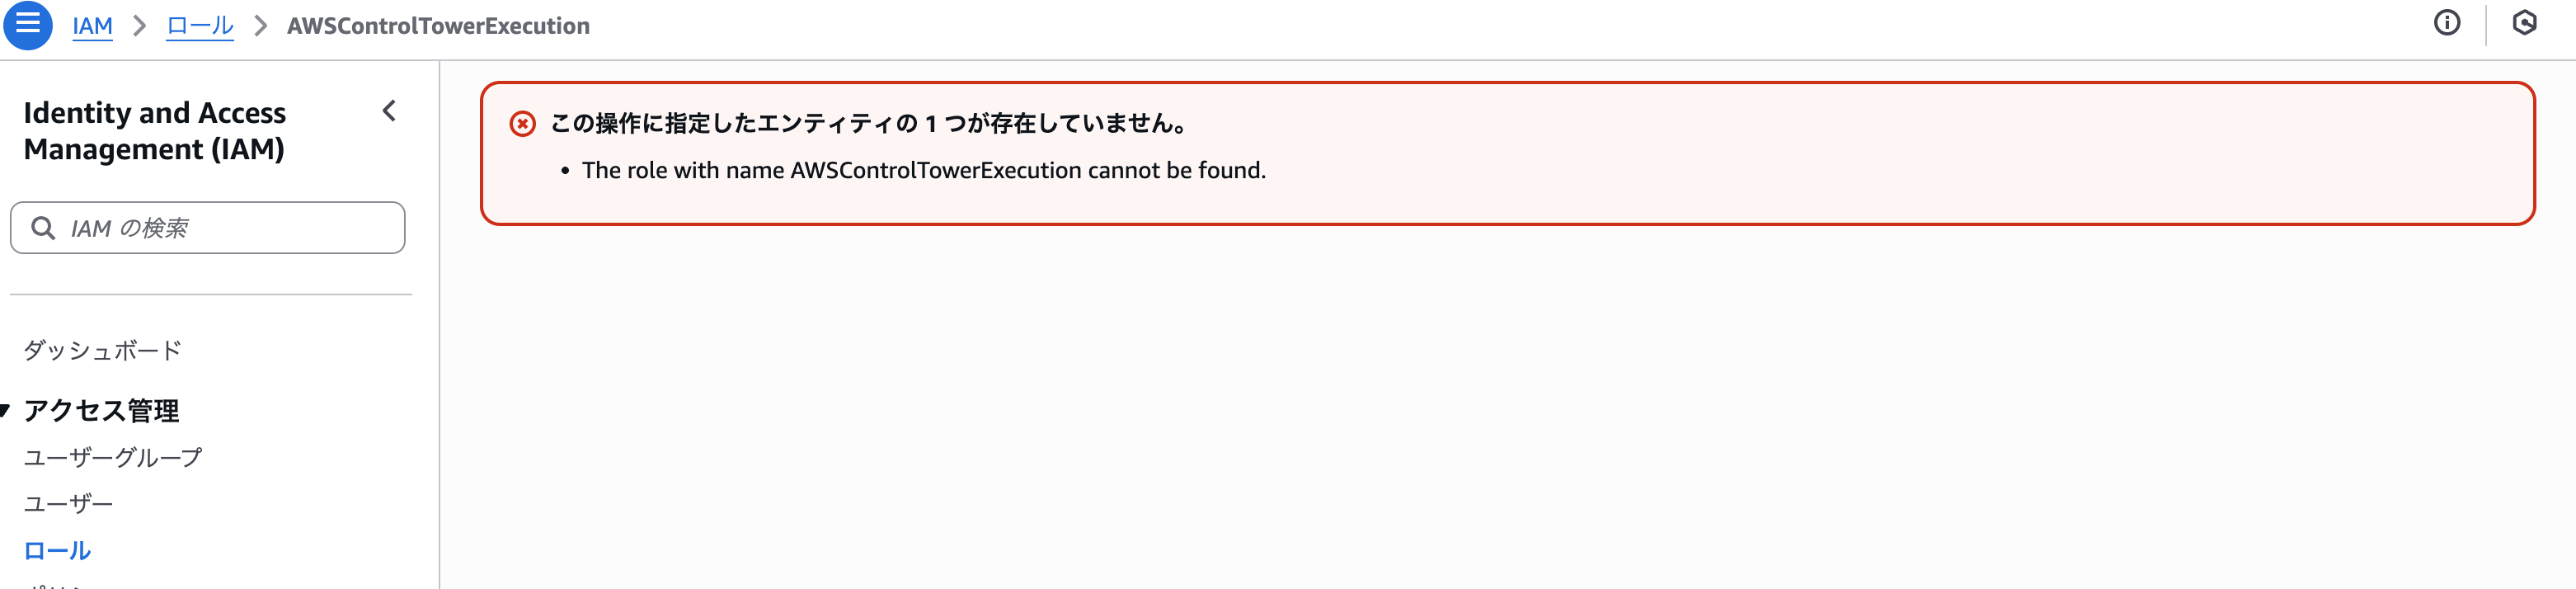Select ユーザー in the navigation

pyautogui.click(x=69, y=503)
